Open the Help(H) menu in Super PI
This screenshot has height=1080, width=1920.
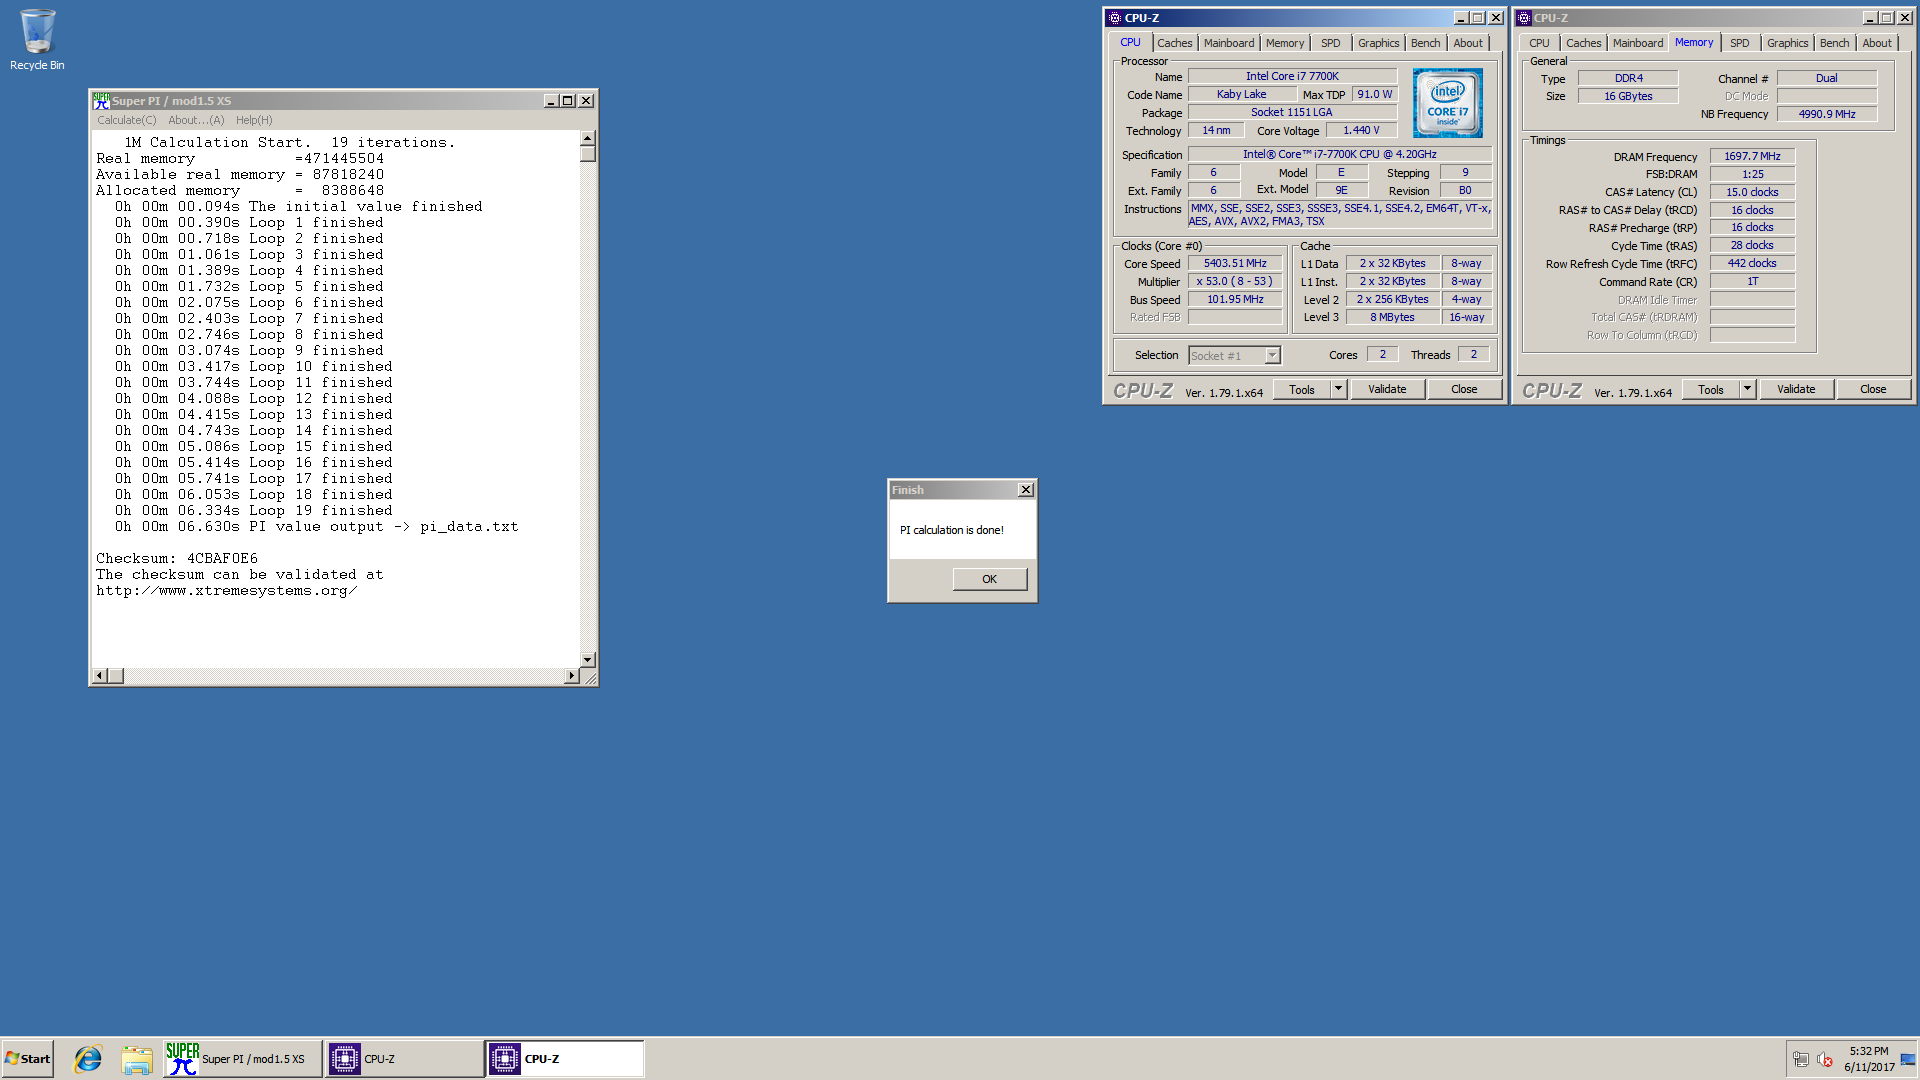pyautogui.click(x=254, y=120)
